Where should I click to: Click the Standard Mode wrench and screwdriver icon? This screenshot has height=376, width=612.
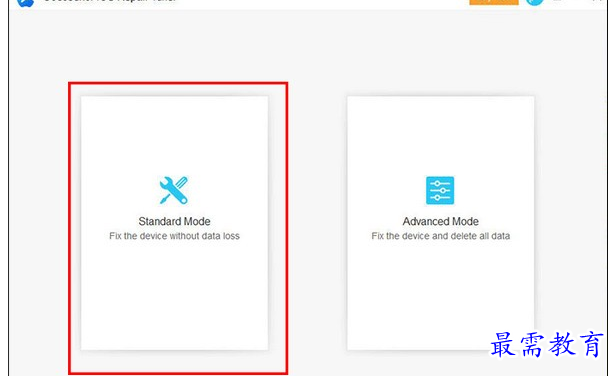pos(174,190)
